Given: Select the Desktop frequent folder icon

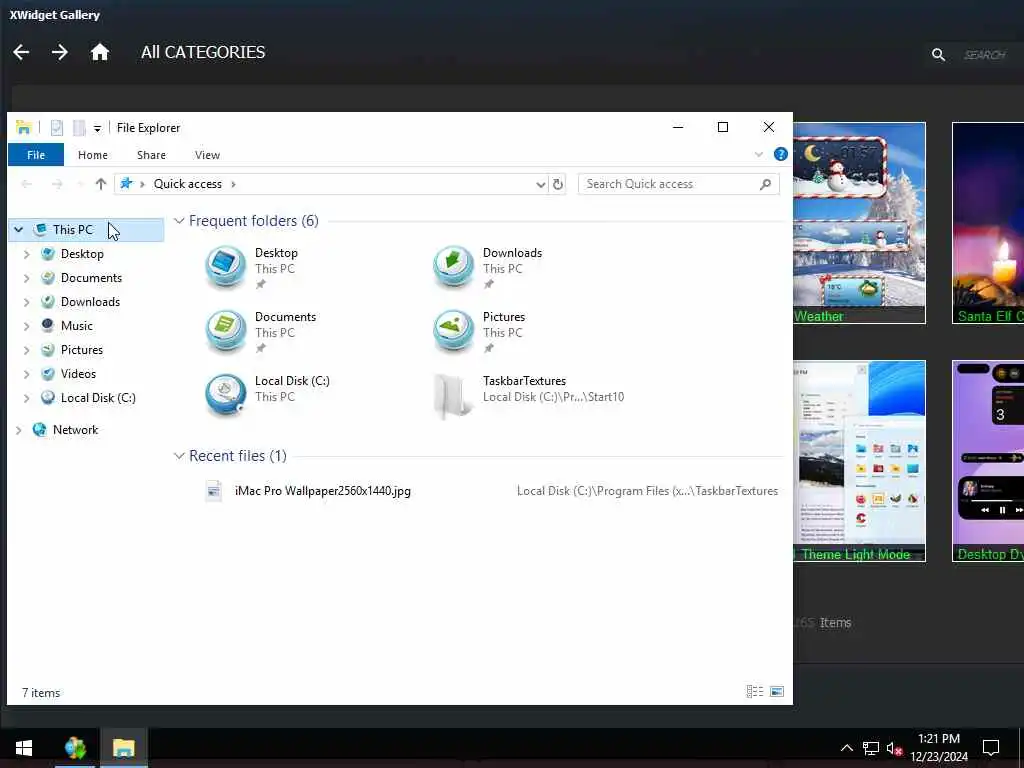Looking at the screenshot, I should pyautogui.click(x=225, y=266).
